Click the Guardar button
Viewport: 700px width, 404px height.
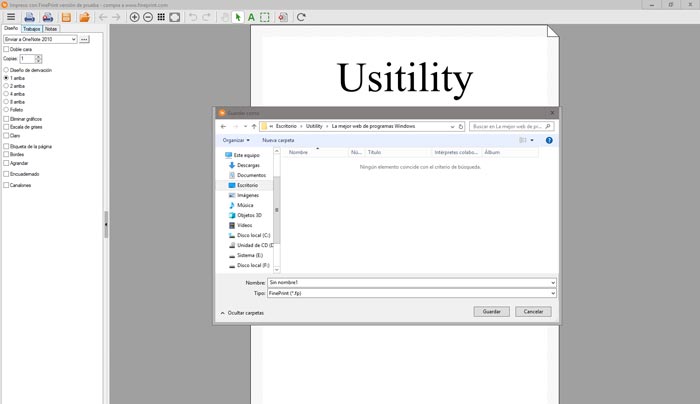pyautogui.click(x=492, y=312)
